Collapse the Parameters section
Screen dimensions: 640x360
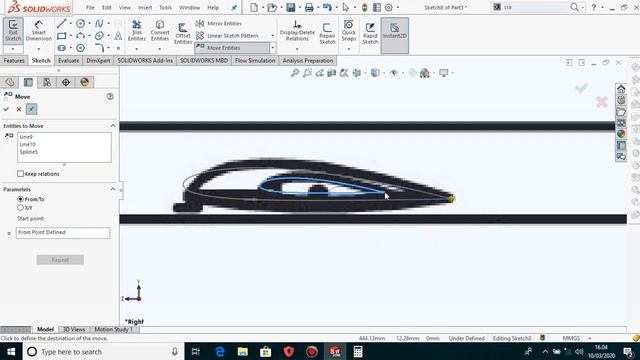(113, 189)
